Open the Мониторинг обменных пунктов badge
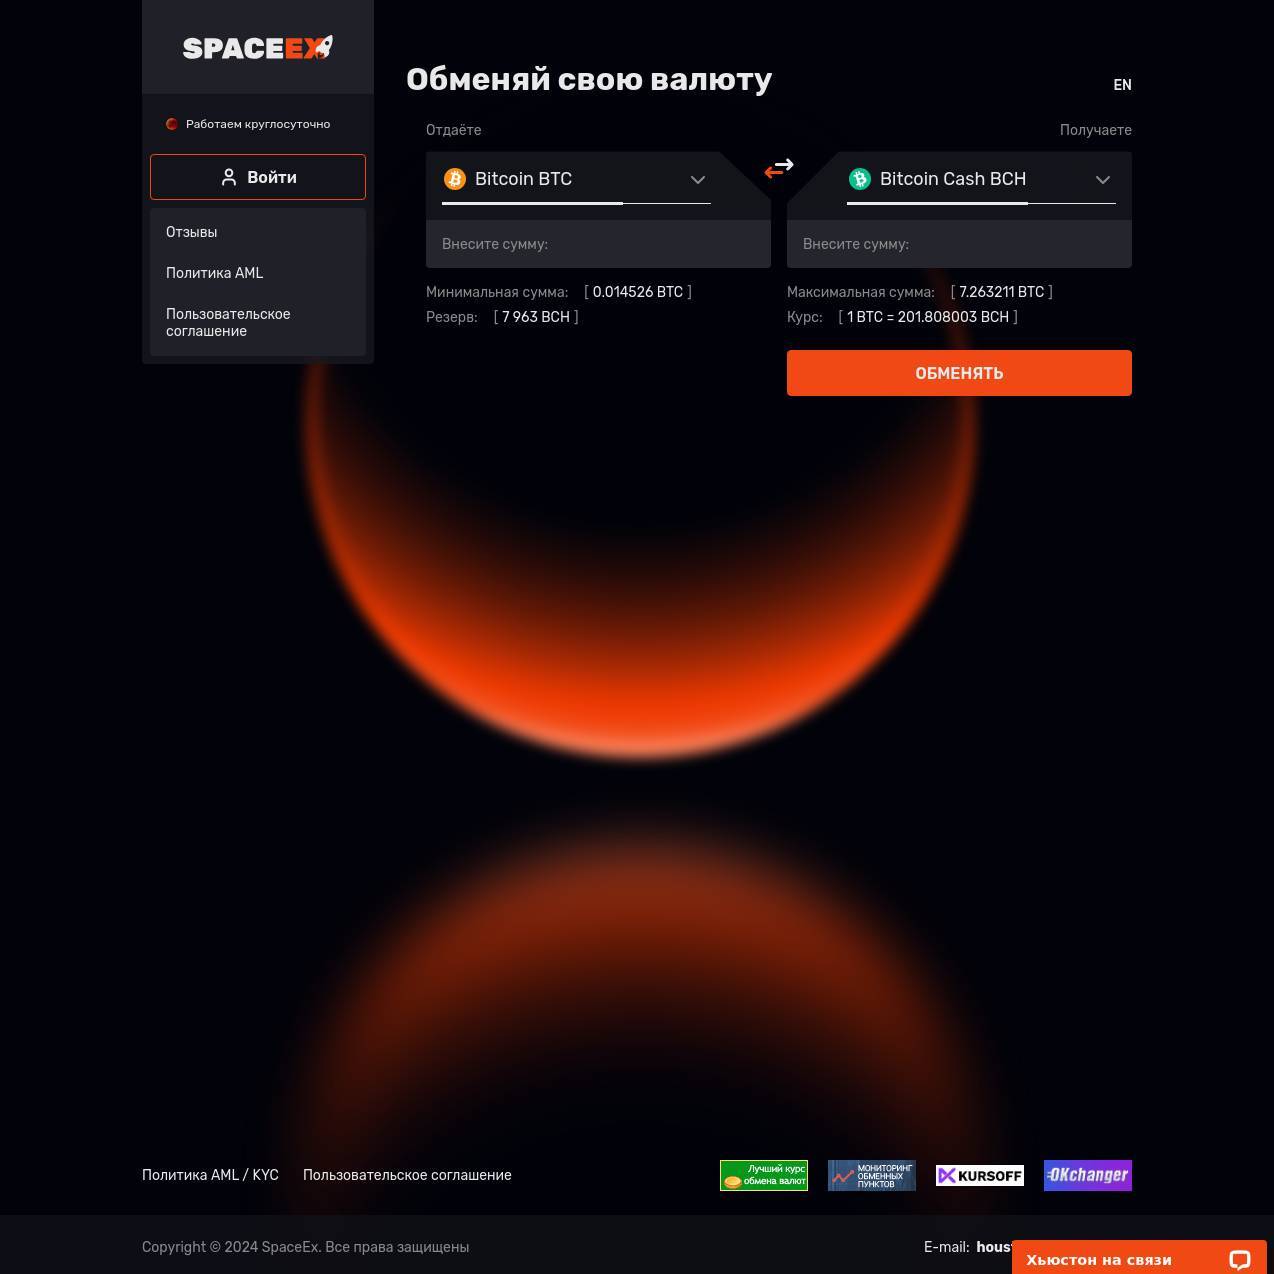 click(x=872, y=1175)
